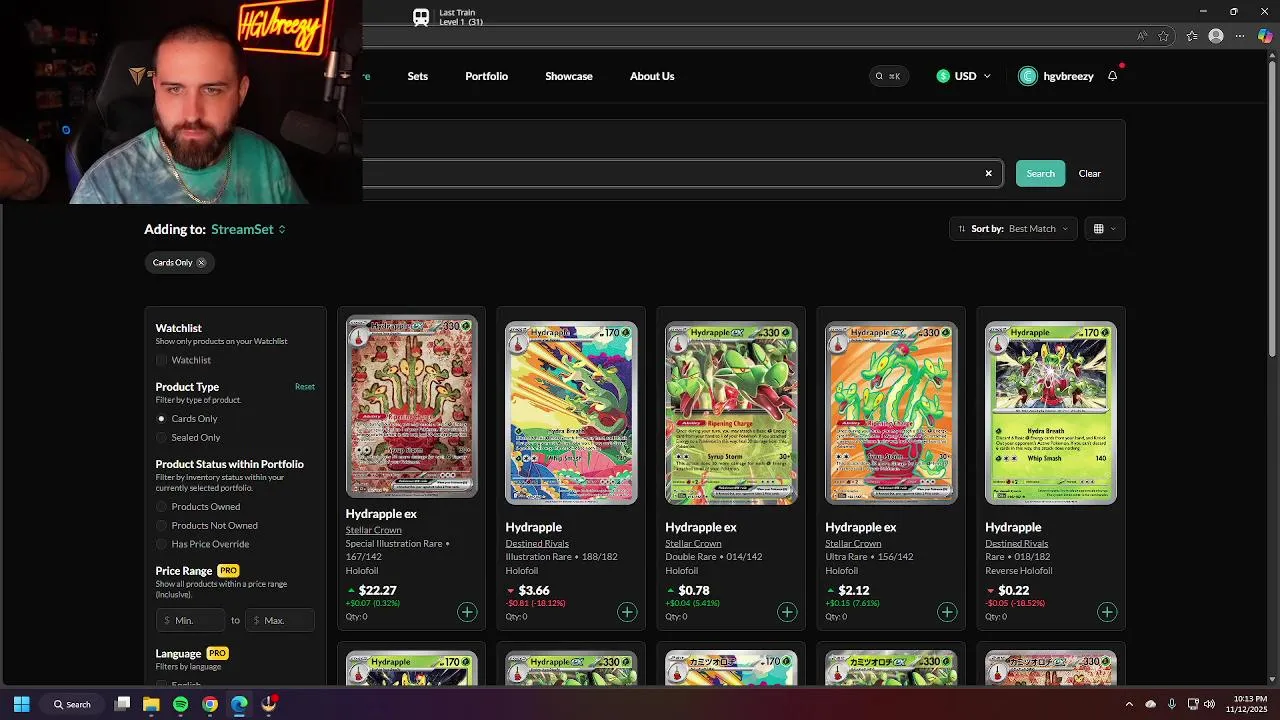This screenshot has height=720, width=1280.
Task: Open Edge browser profile icon
Action: coord(1216,36)
